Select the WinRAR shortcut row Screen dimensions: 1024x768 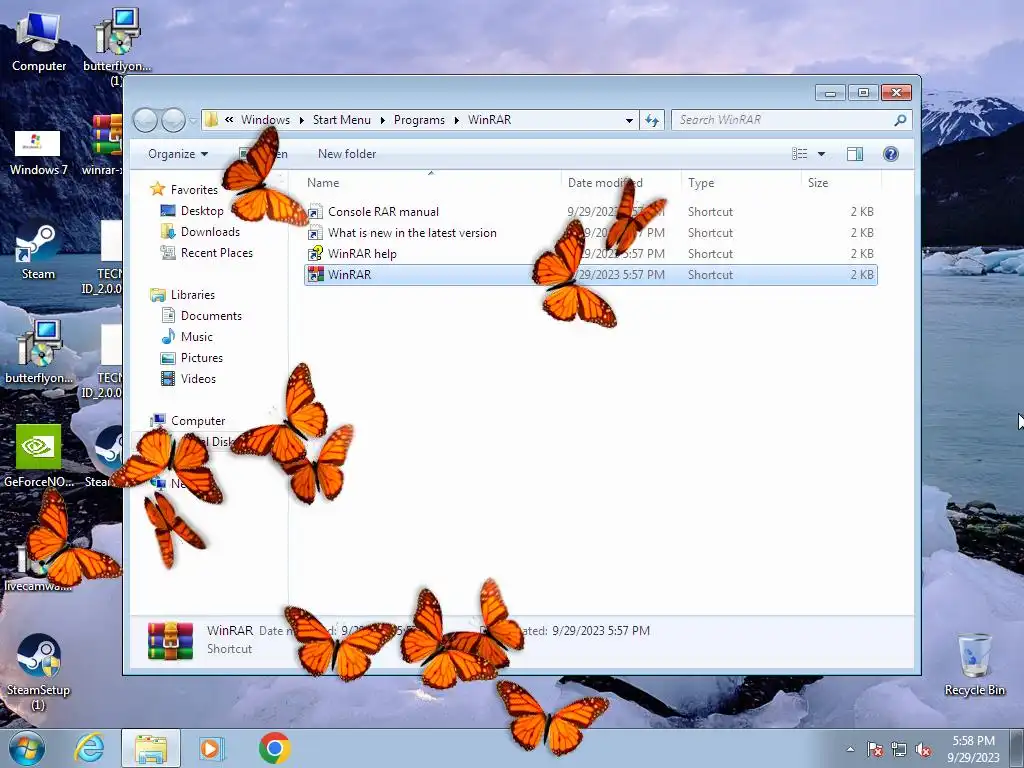click(x=591, y=275)
